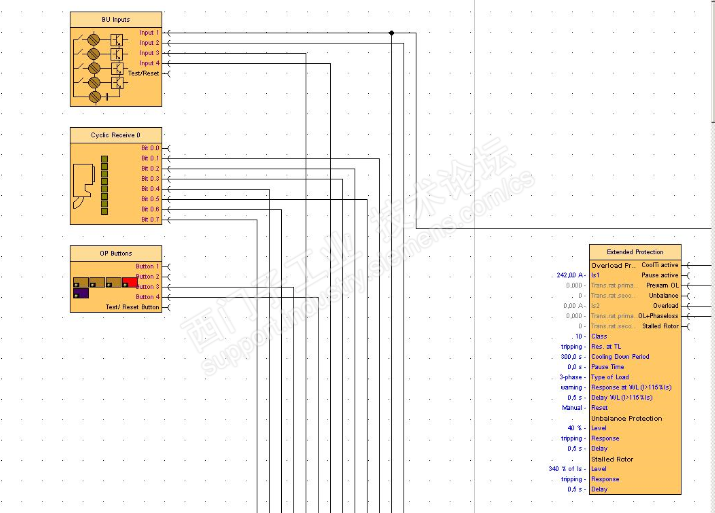
Task: Click the Delay W/L (I>115%Is) label
Action: point(622,398)
